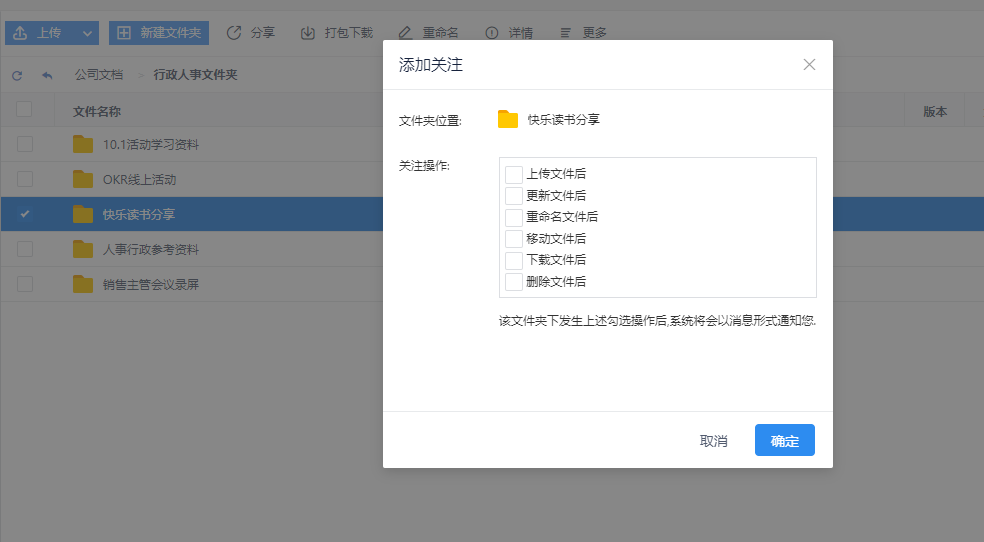This screenshot has height=542, width=984.
Task: Click the refresh icon in breadcrumb bar
Action: point(17,75)
